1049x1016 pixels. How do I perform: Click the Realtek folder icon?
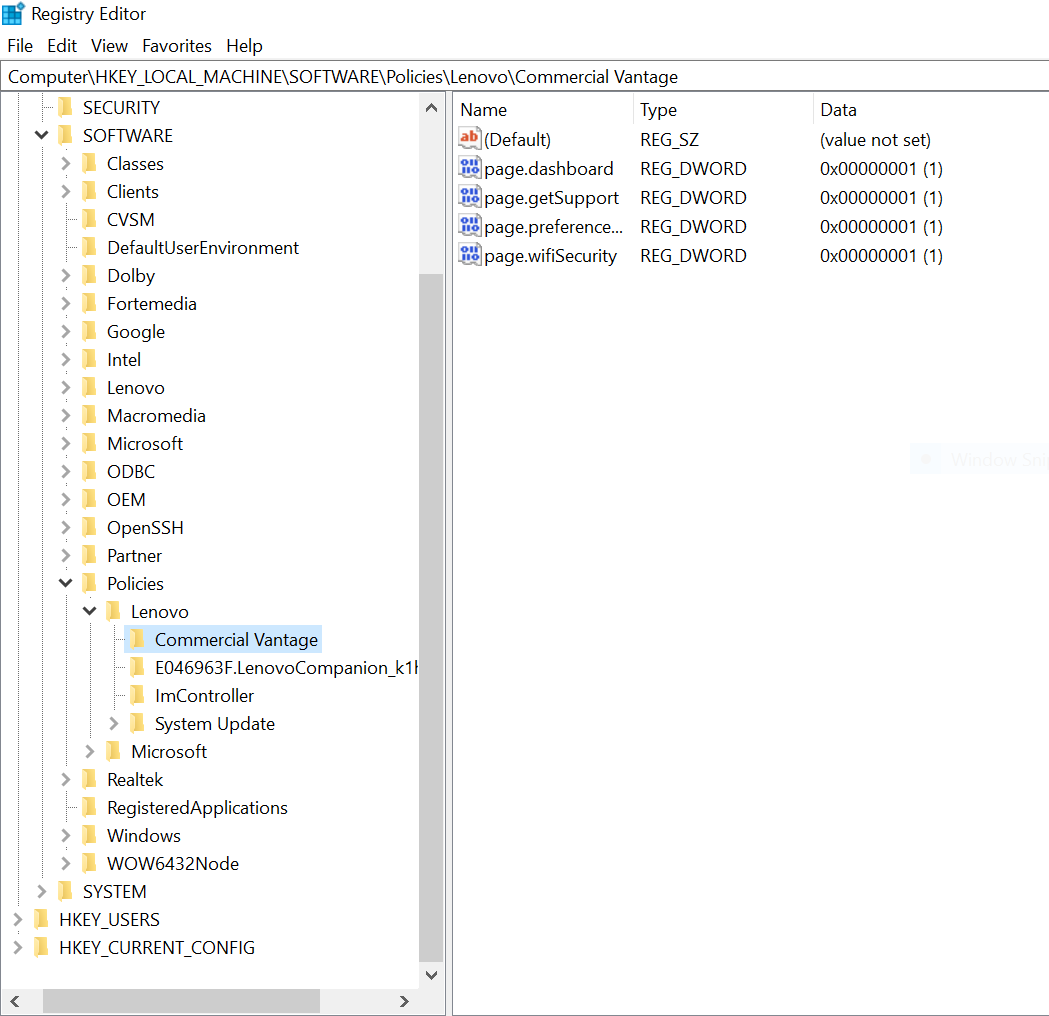click(x=90, y=779)
